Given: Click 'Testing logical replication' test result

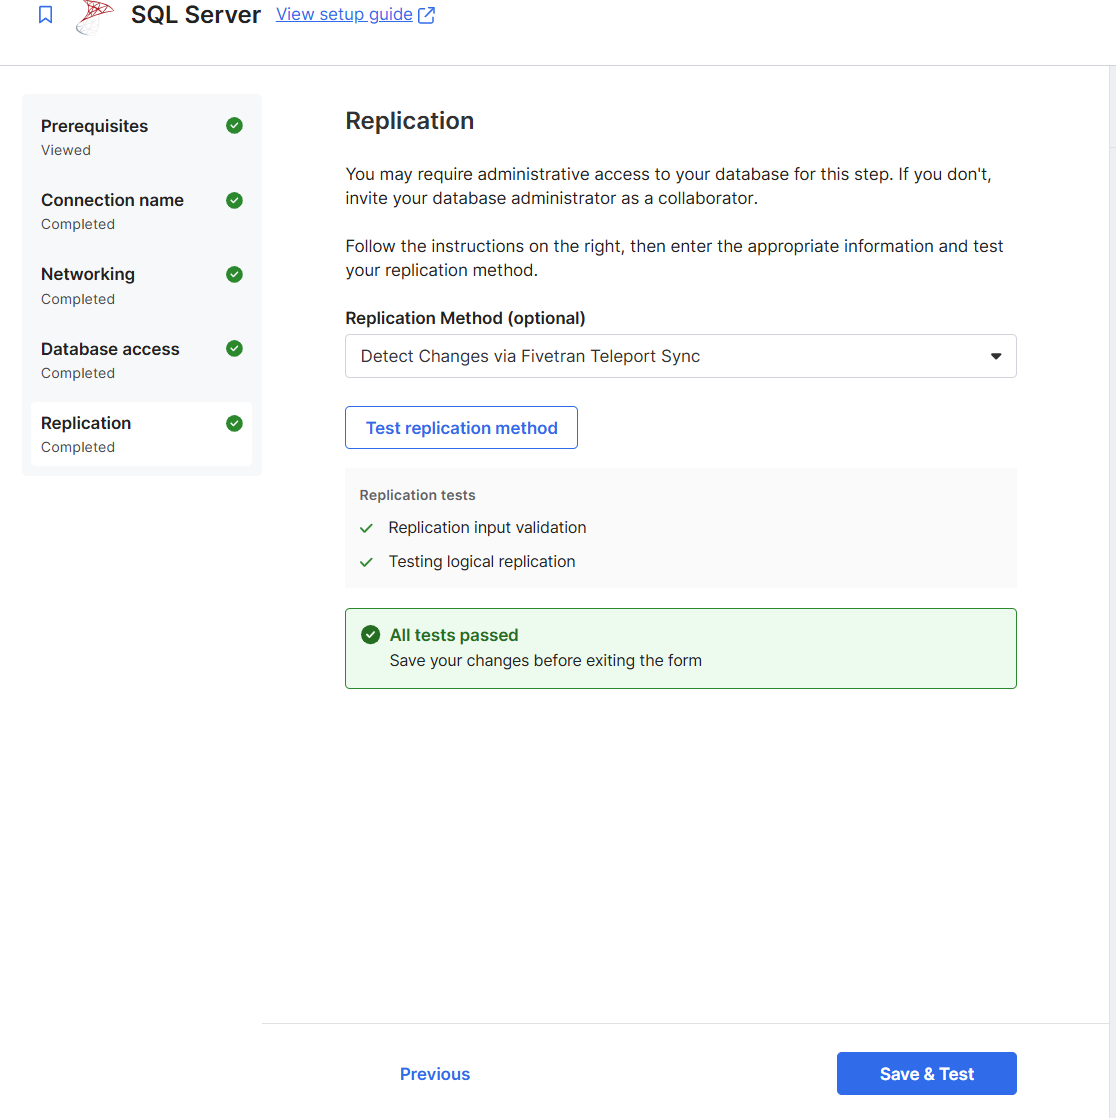Looking at the screenshot, I should click(481, 562).
